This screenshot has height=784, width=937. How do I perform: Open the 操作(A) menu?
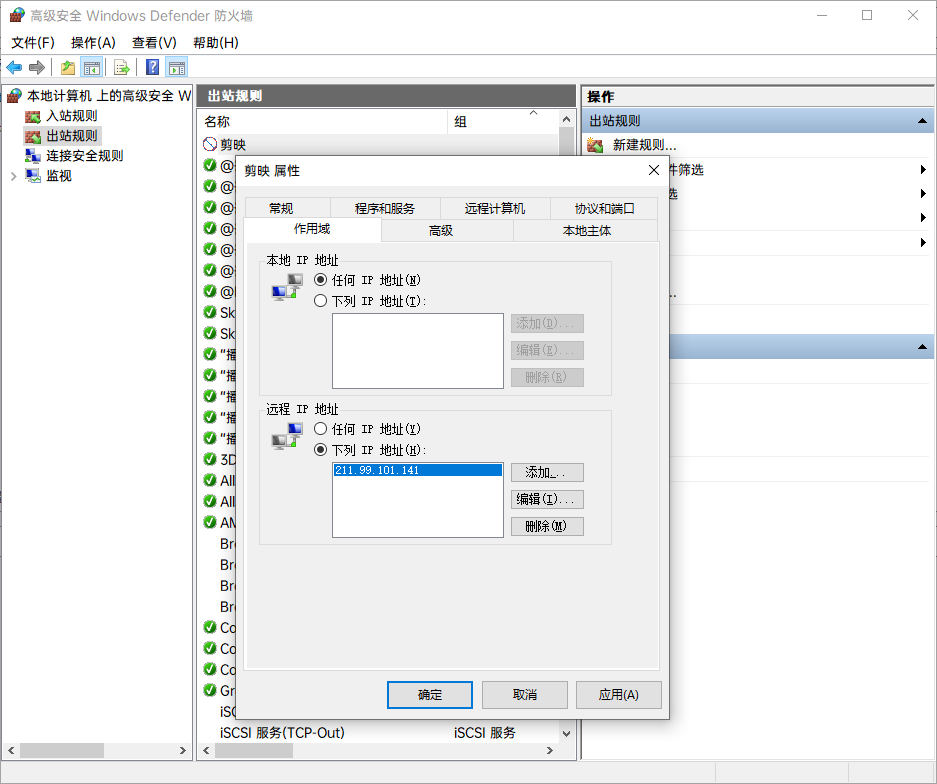coord(93,42)
